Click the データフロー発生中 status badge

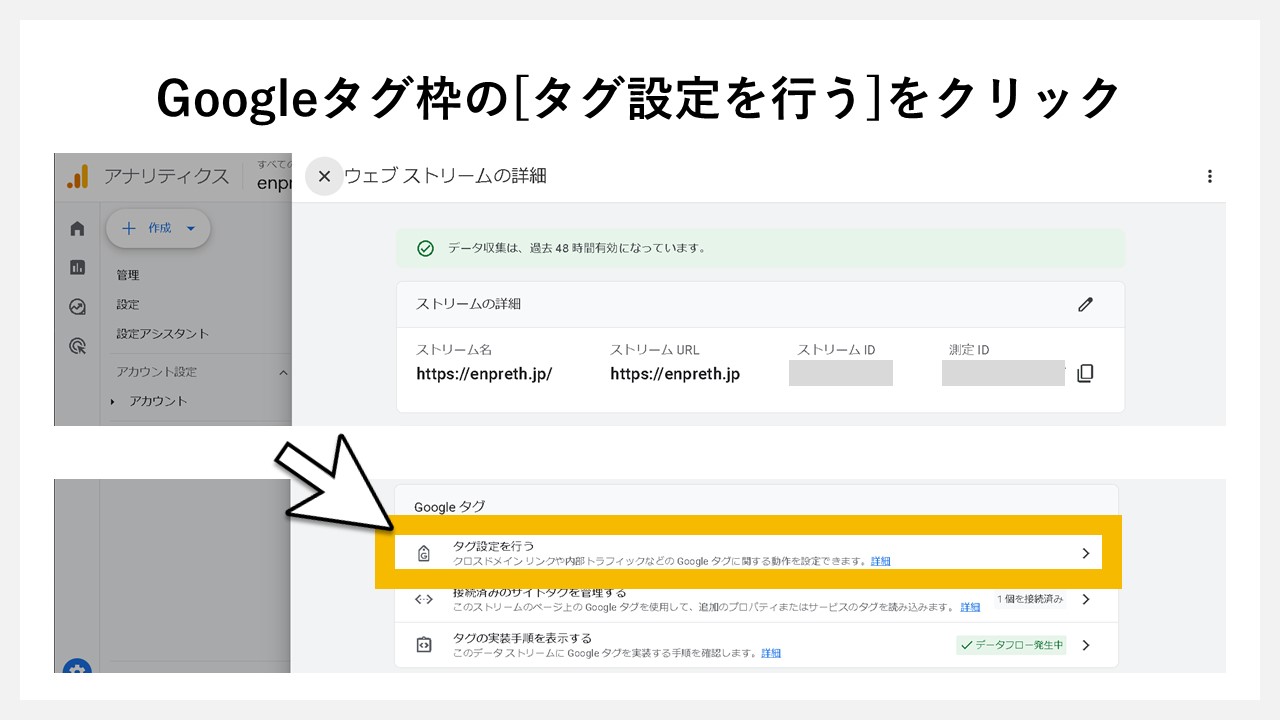(1012, 645)
